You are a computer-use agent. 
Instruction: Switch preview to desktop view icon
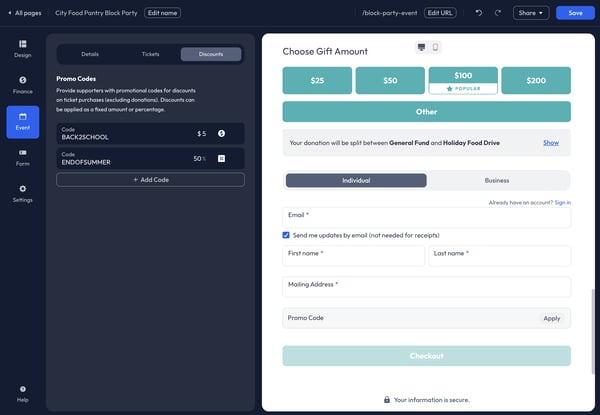pos(421,47)
